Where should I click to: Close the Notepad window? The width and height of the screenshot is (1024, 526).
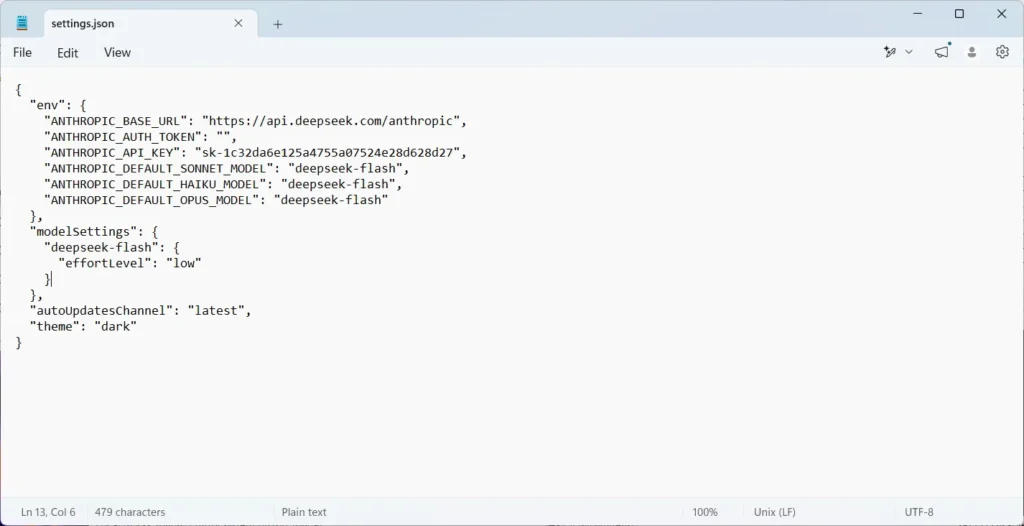click(x=1001, y=14)
